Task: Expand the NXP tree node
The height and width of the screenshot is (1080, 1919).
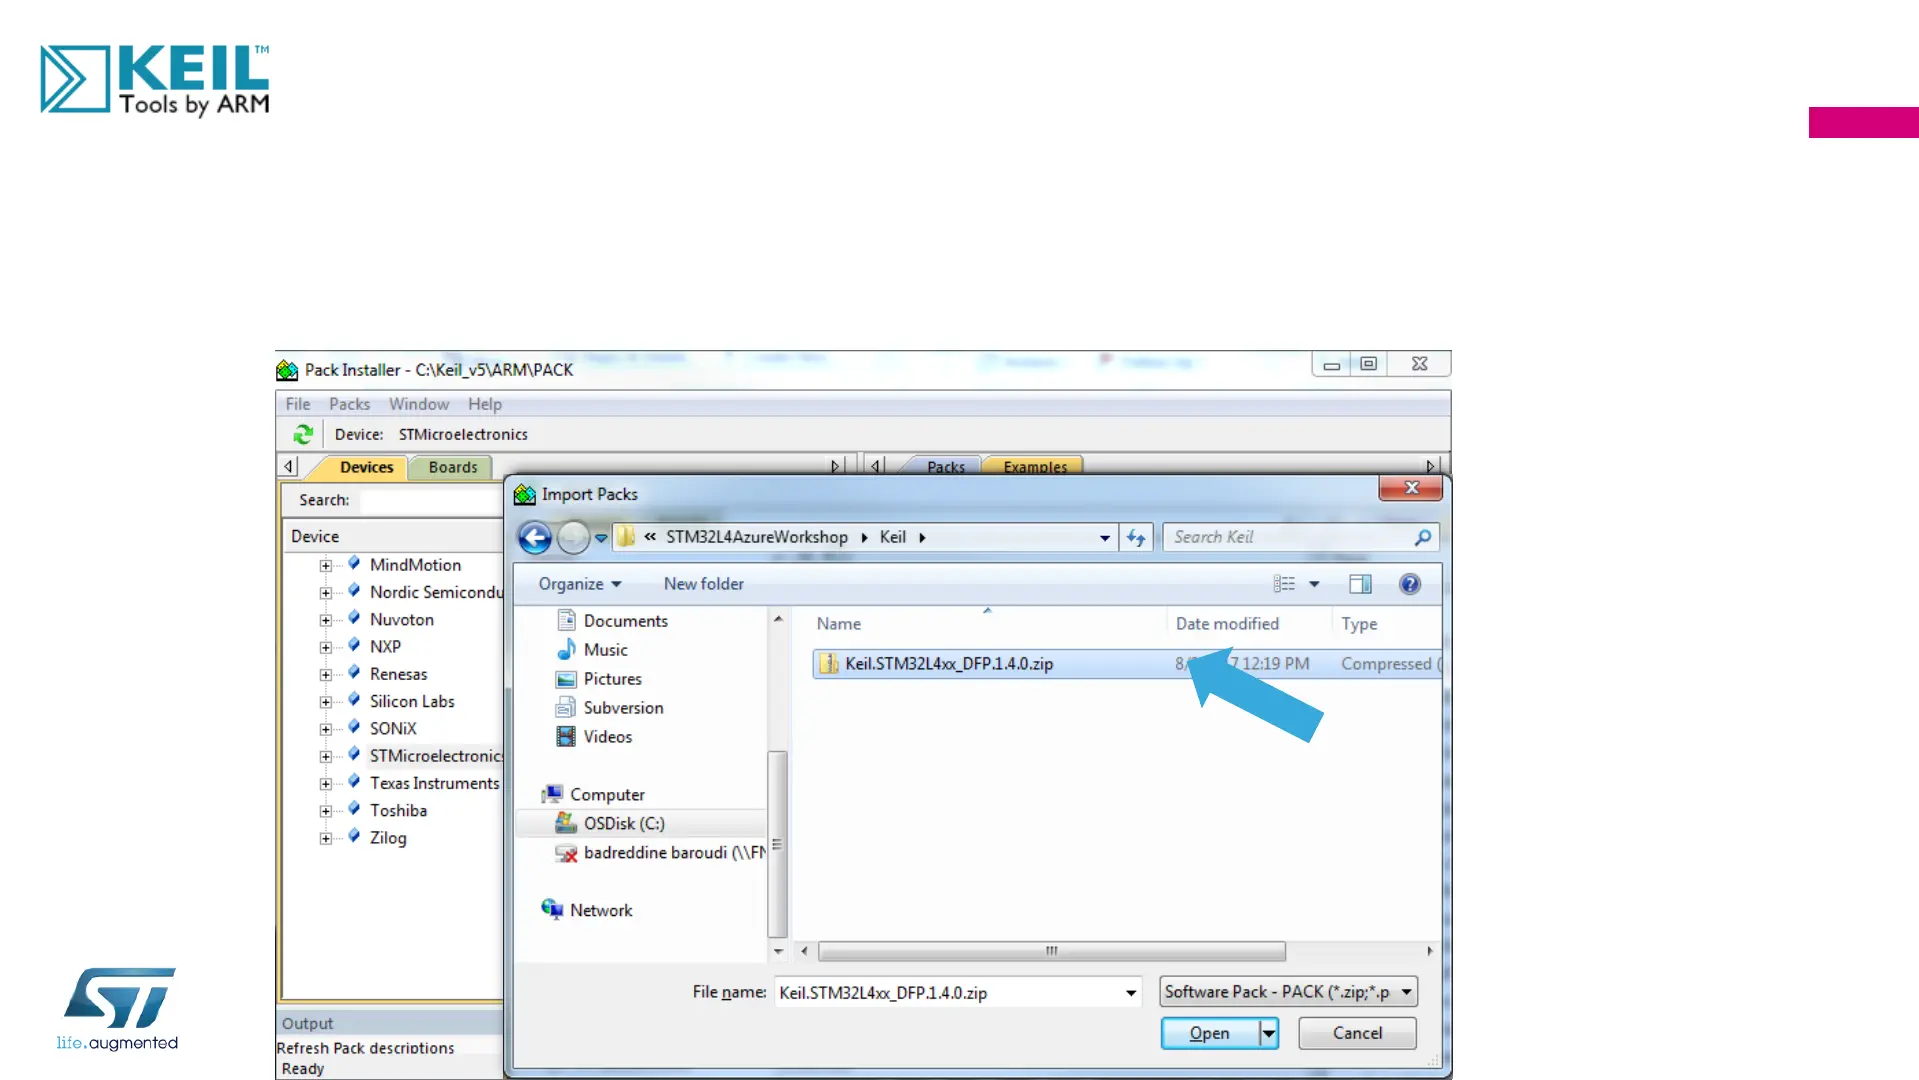Action: (326, 648)
